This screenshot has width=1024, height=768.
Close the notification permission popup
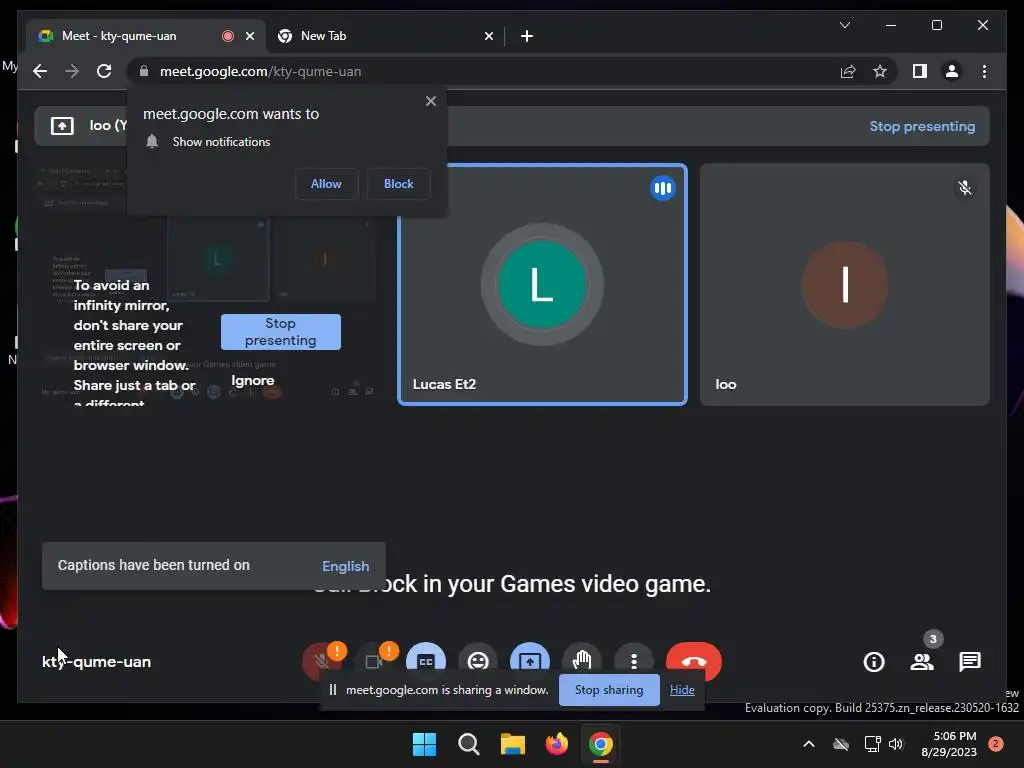[x=430, y=101]
